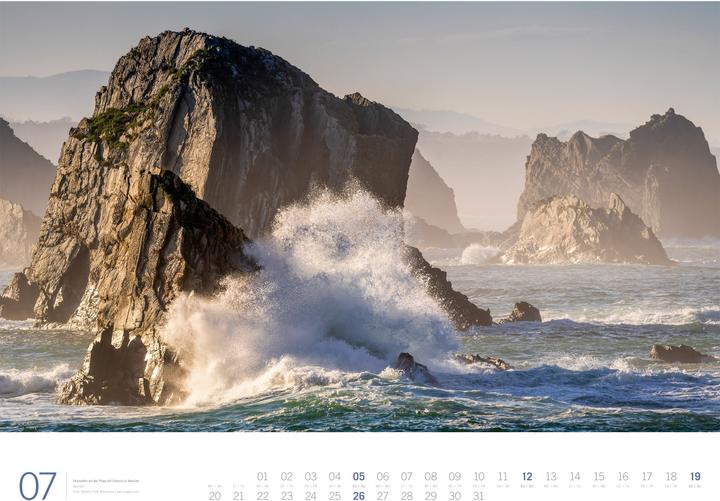Image resolution: width=720 pixels, height=501 pixels.
Task: Select date 01 in the calendar strip
Action: pyautogui.click(x=262, y=477)
